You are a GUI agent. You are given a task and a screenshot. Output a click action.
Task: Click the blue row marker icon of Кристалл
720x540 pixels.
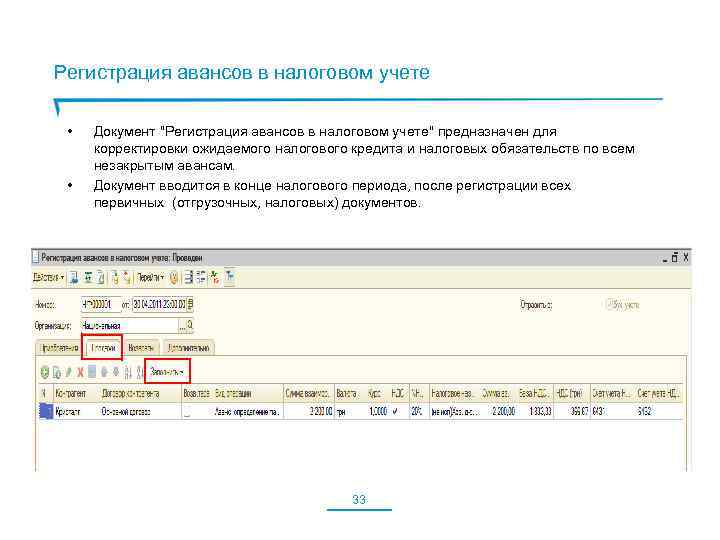[x=45, y=411]
